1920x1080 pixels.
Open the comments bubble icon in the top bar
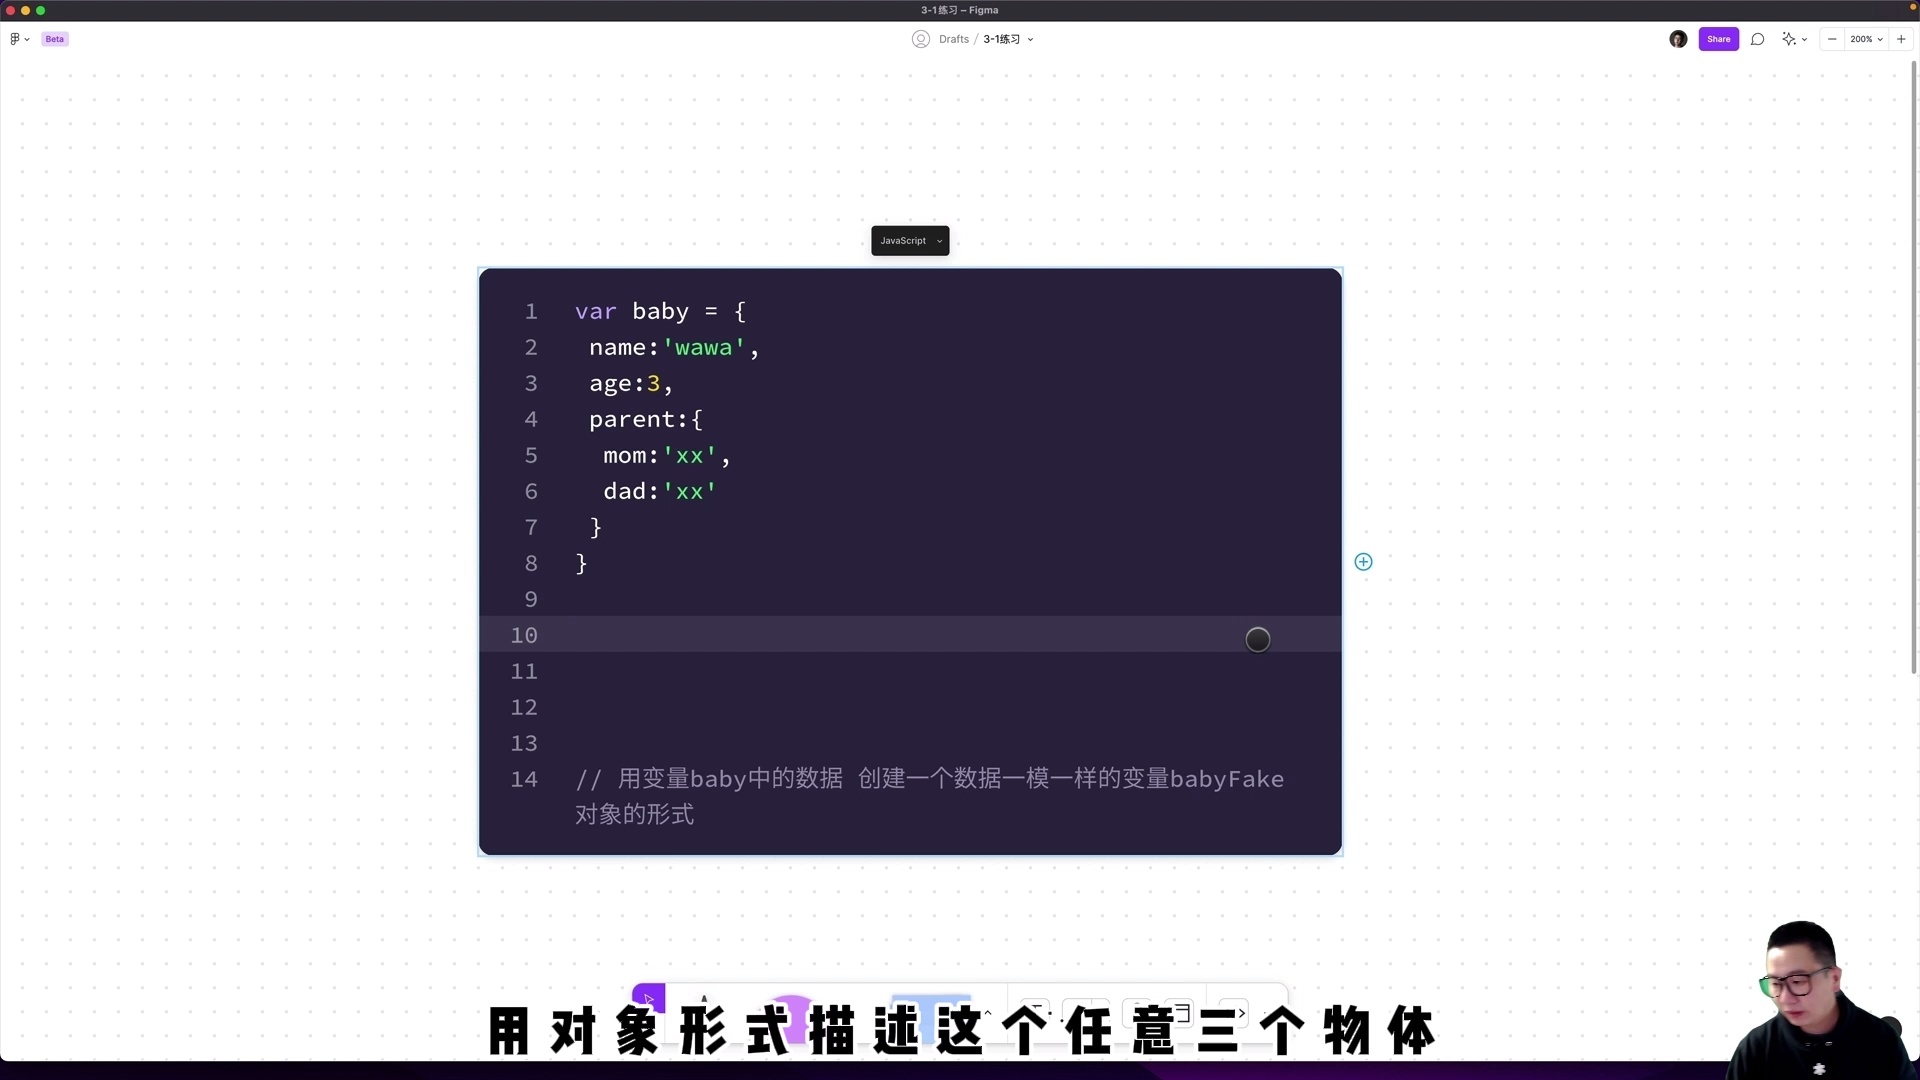tap(1757, 39)
